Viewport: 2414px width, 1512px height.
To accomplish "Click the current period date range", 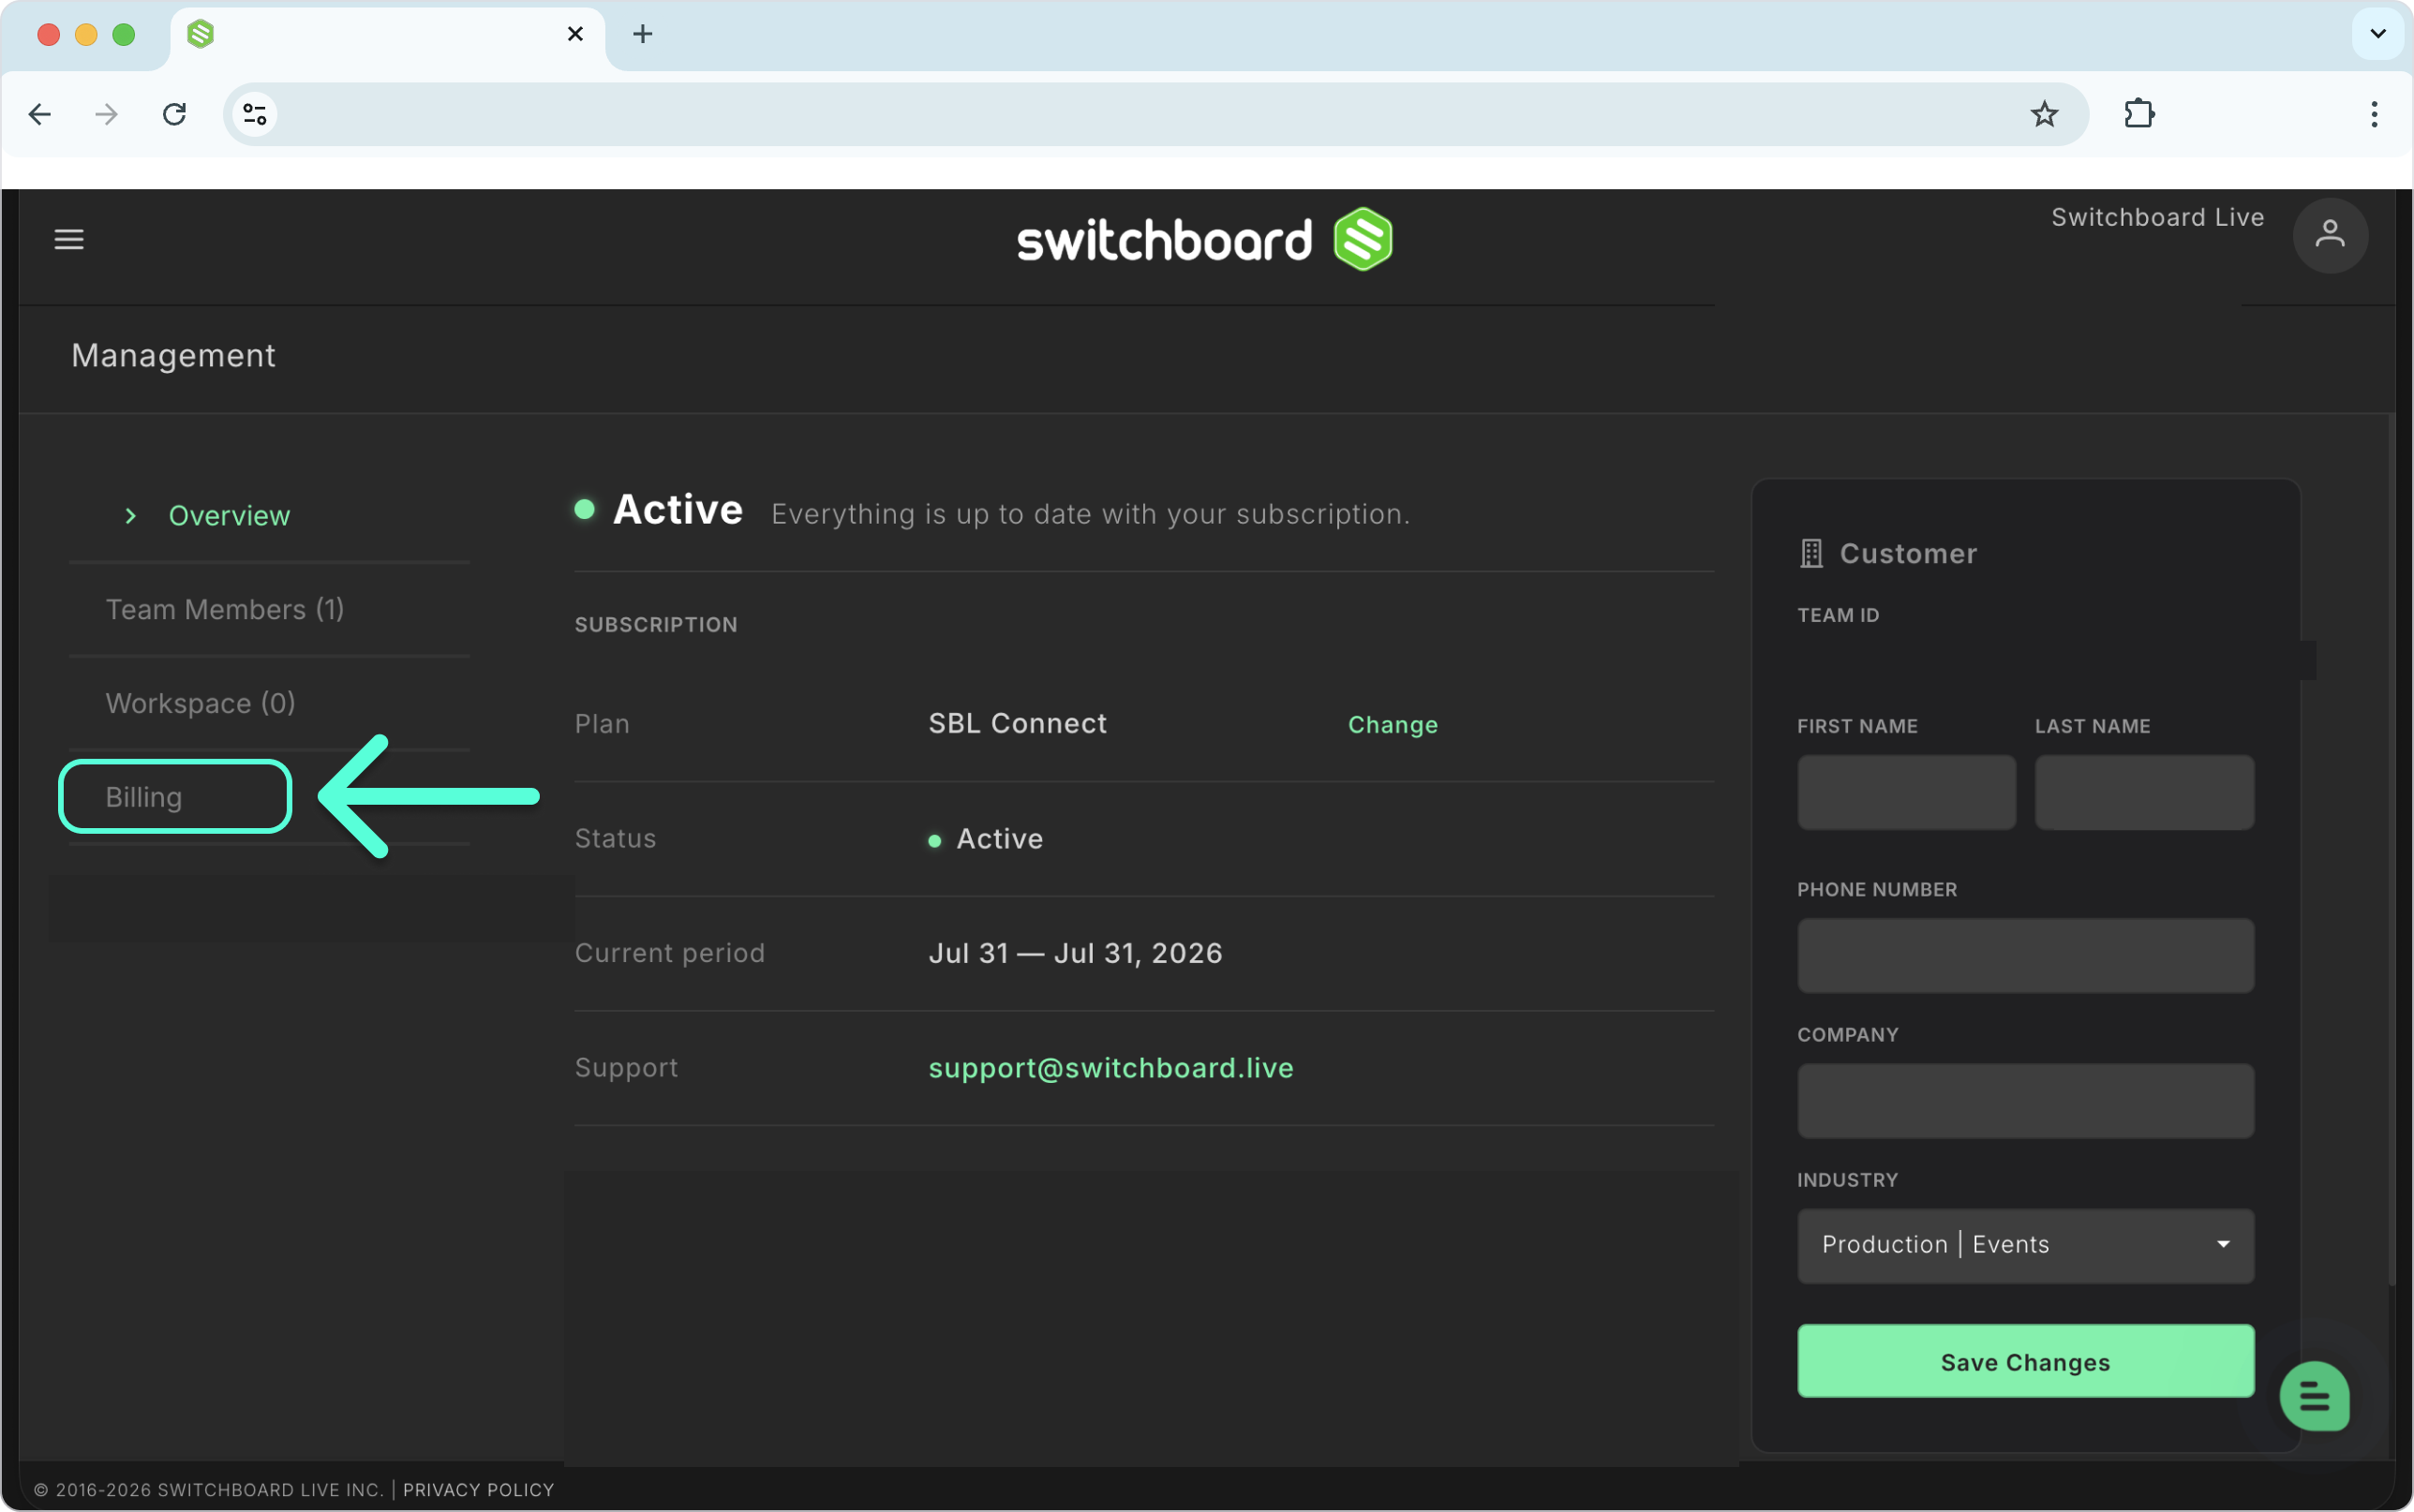I will click(x=1075, y=953).
